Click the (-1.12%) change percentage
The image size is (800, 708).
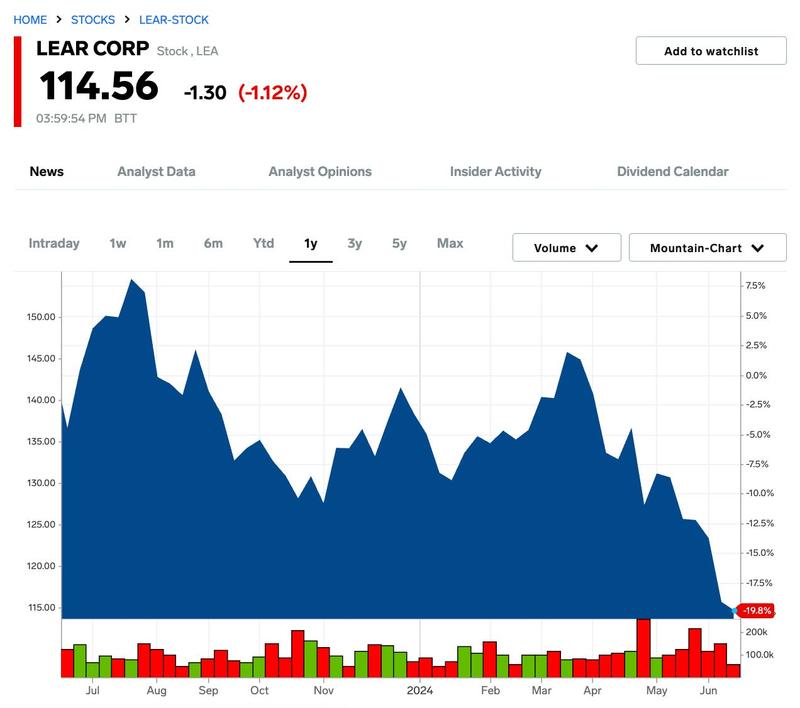[x=272, y=92]
